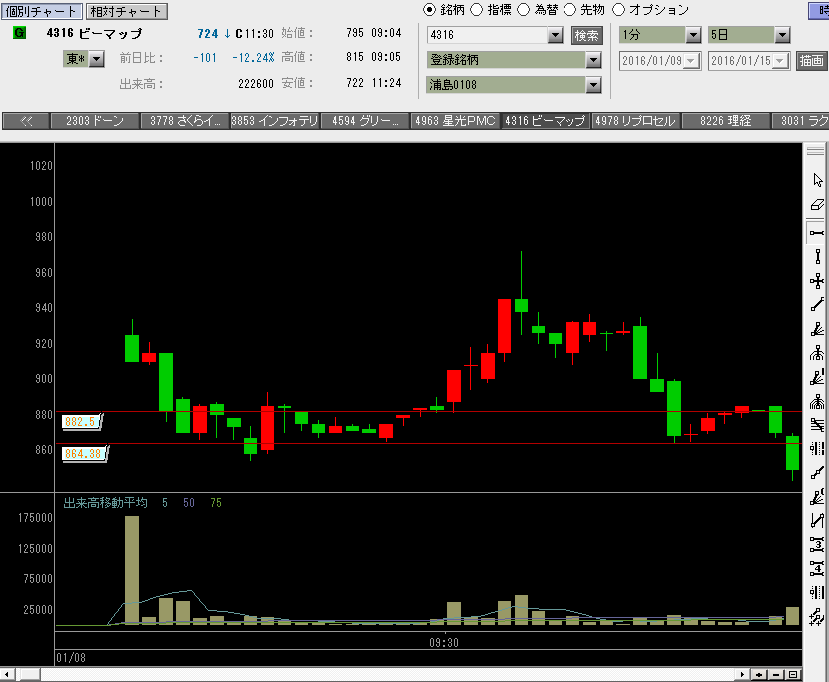
Task: Select the crosshair line drawing tool
Action: (817, 281)
